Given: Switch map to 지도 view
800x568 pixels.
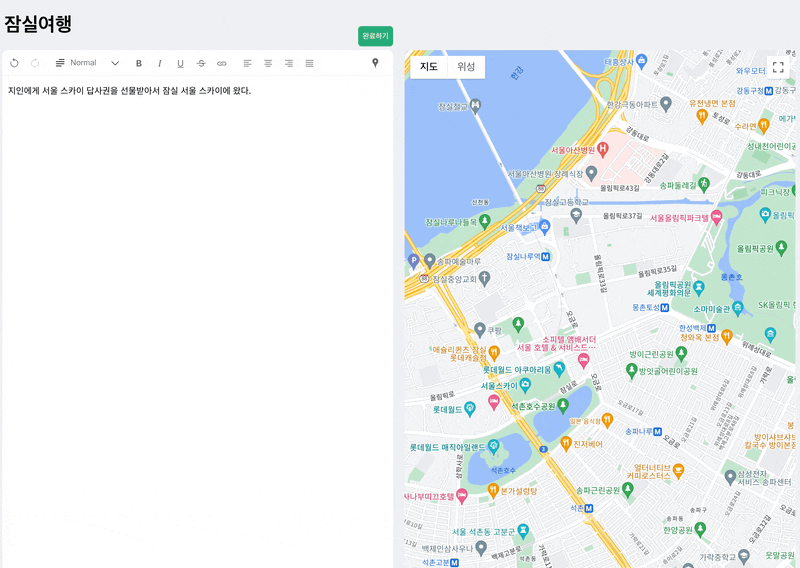Looking at the screenshot, I should [x=429, y=67].
